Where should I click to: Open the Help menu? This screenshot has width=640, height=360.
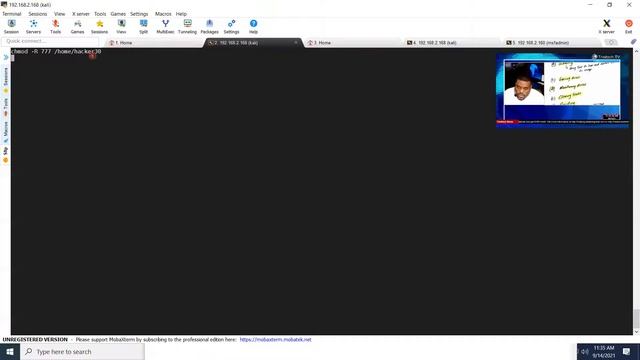181,14
